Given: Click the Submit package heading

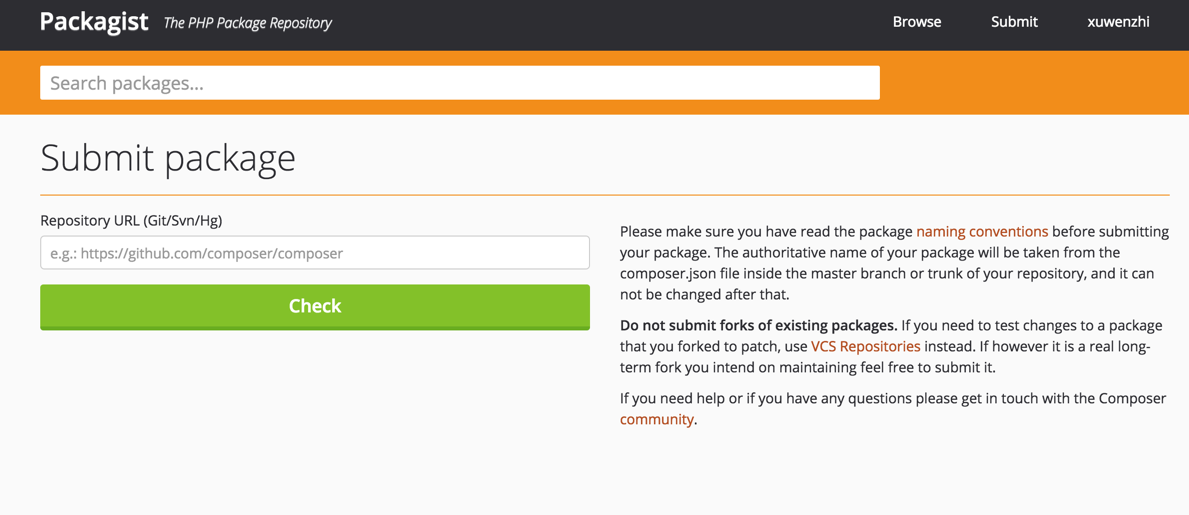Looking at the screenshot, I should [x=168, y=159].
